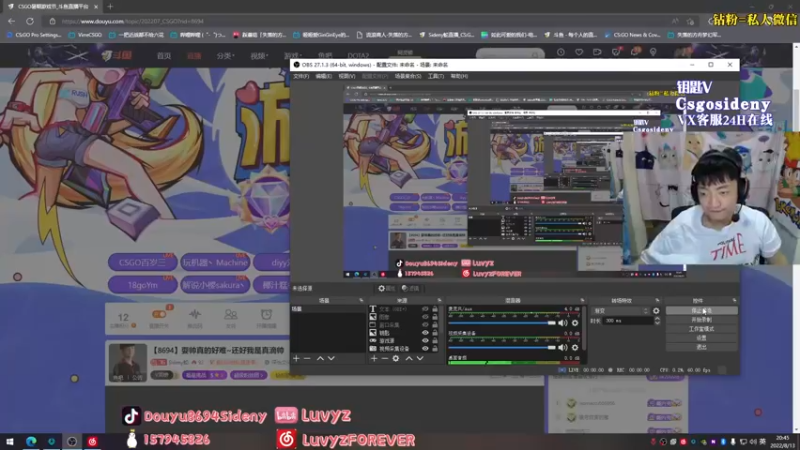Adjust the 视频采集设备 volume slider
This screenshot has width=800, height=450.
tap(503, 347)
